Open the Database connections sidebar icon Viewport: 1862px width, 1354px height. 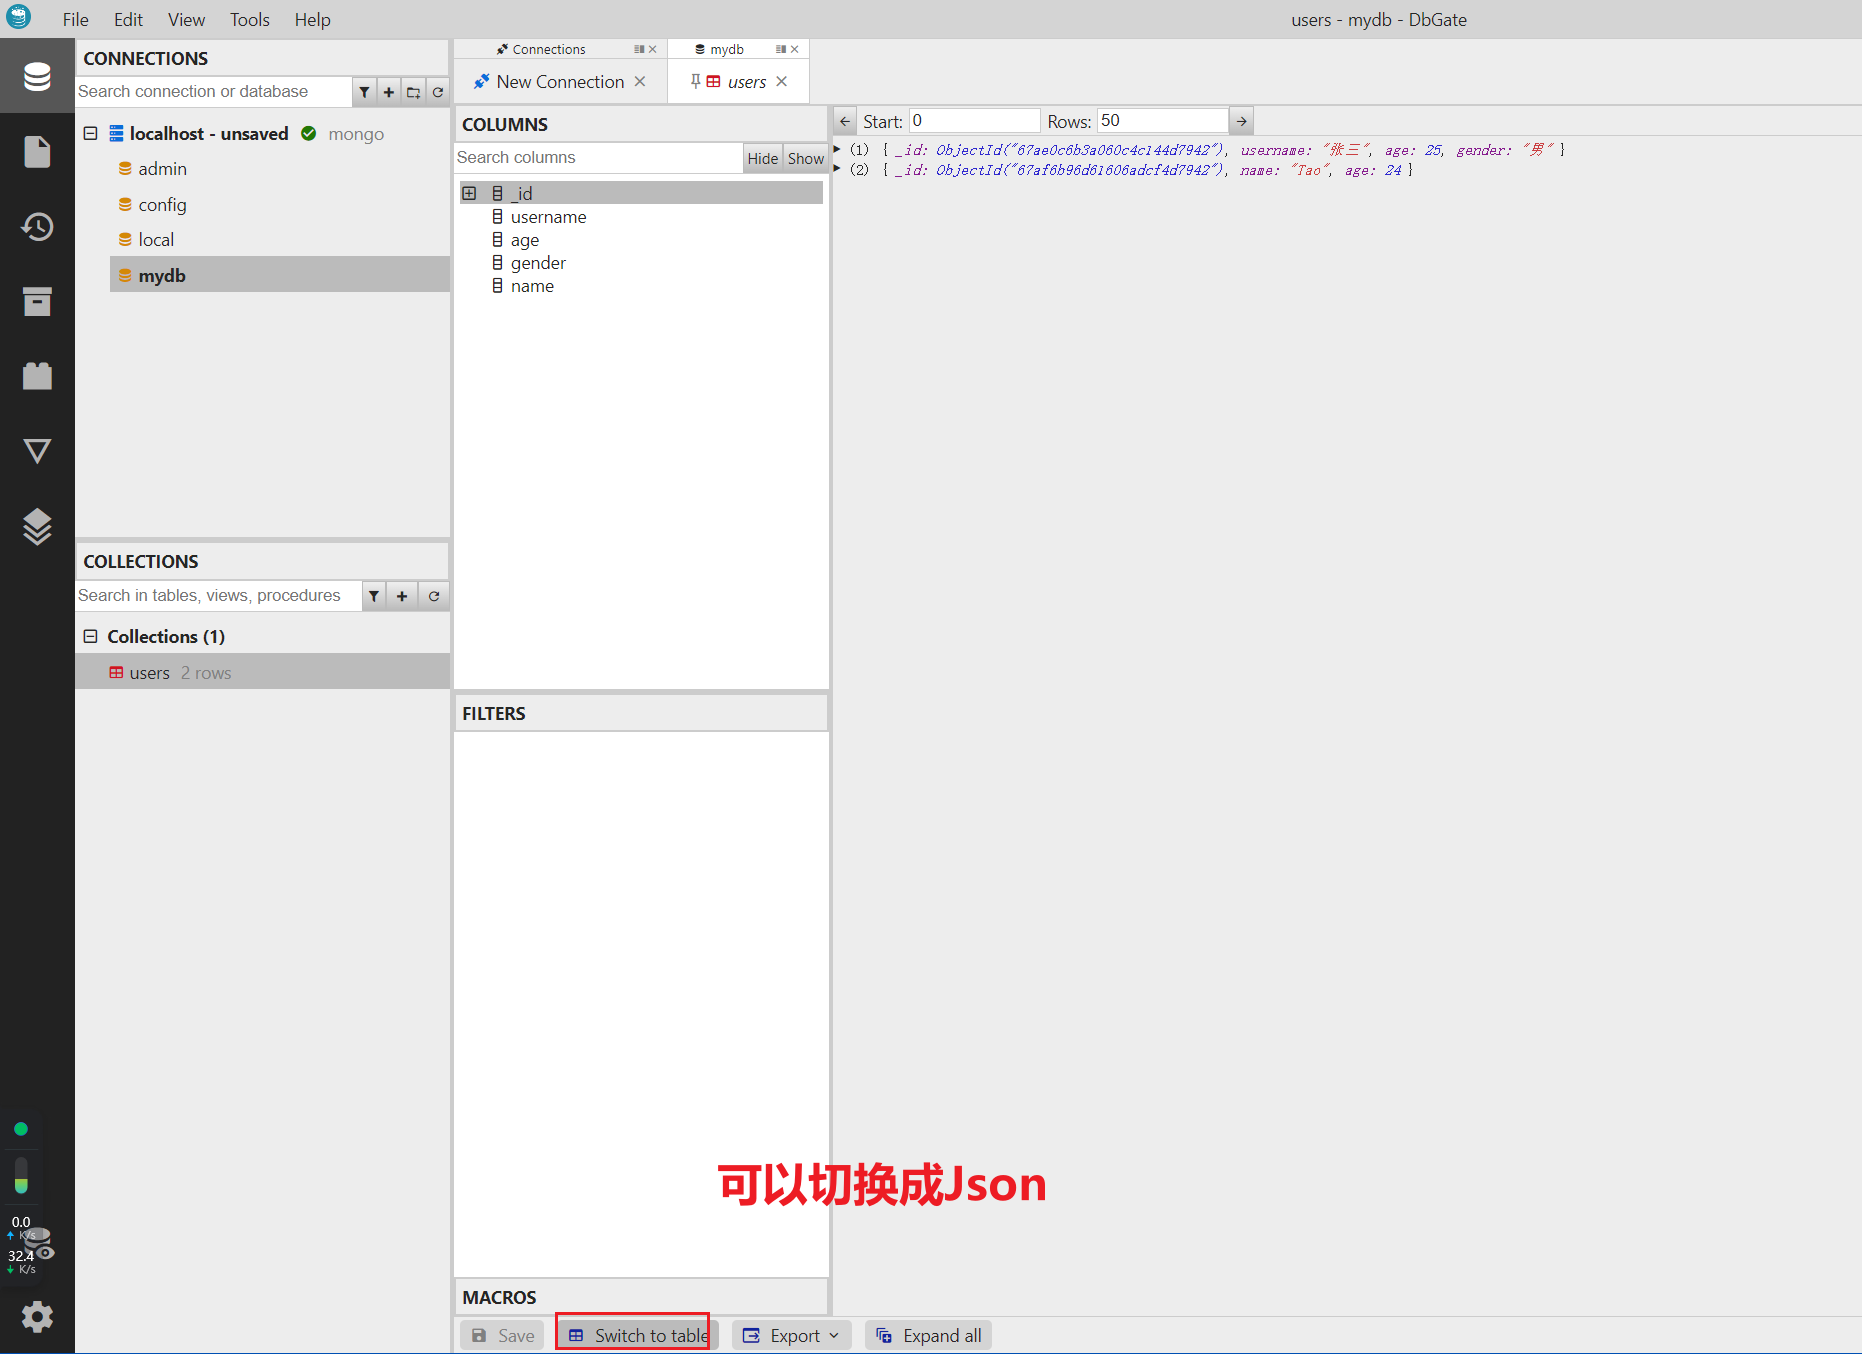pos(37,77)
